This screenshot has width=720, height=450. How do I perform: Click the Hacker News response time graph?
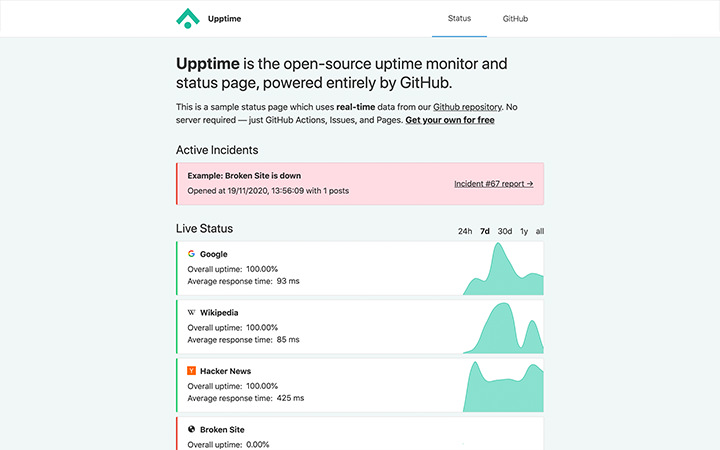[x=503, y=387]
